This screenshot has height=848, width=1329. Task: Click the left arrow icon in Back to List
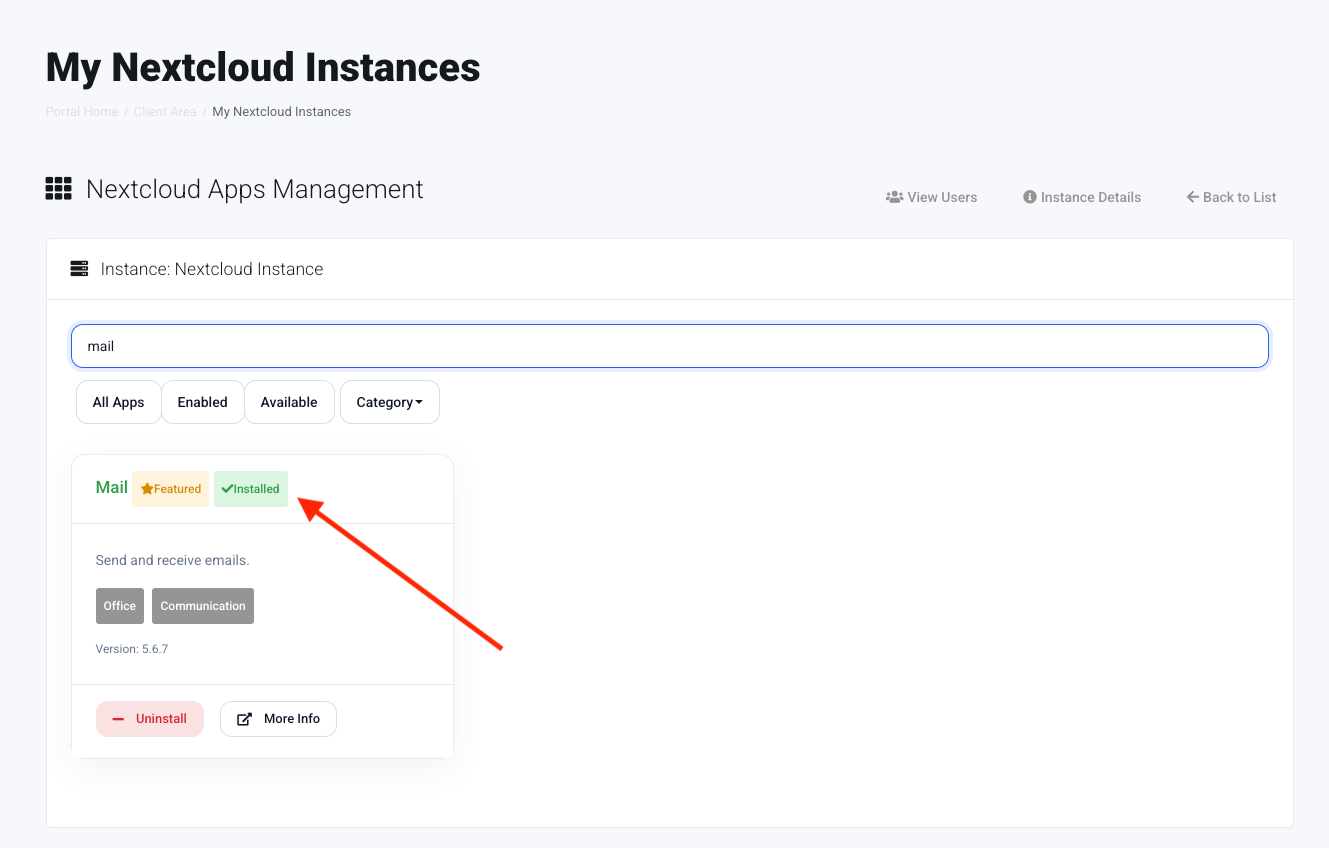(1193, 197)
